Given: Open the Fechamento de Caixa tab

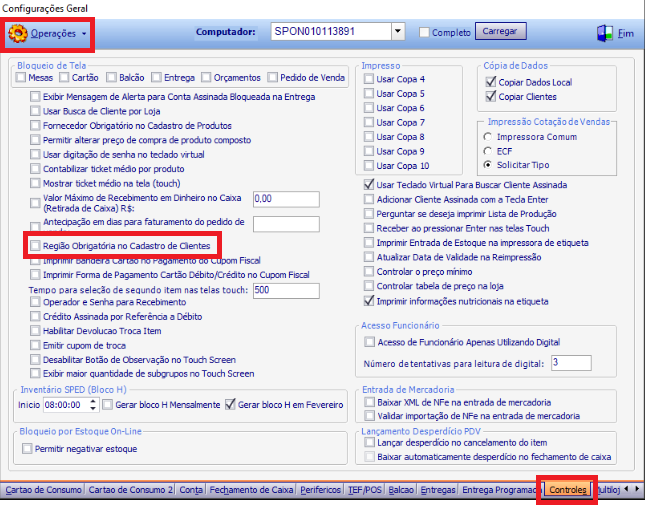Looking at the screenshot, I should click(251, 489).
